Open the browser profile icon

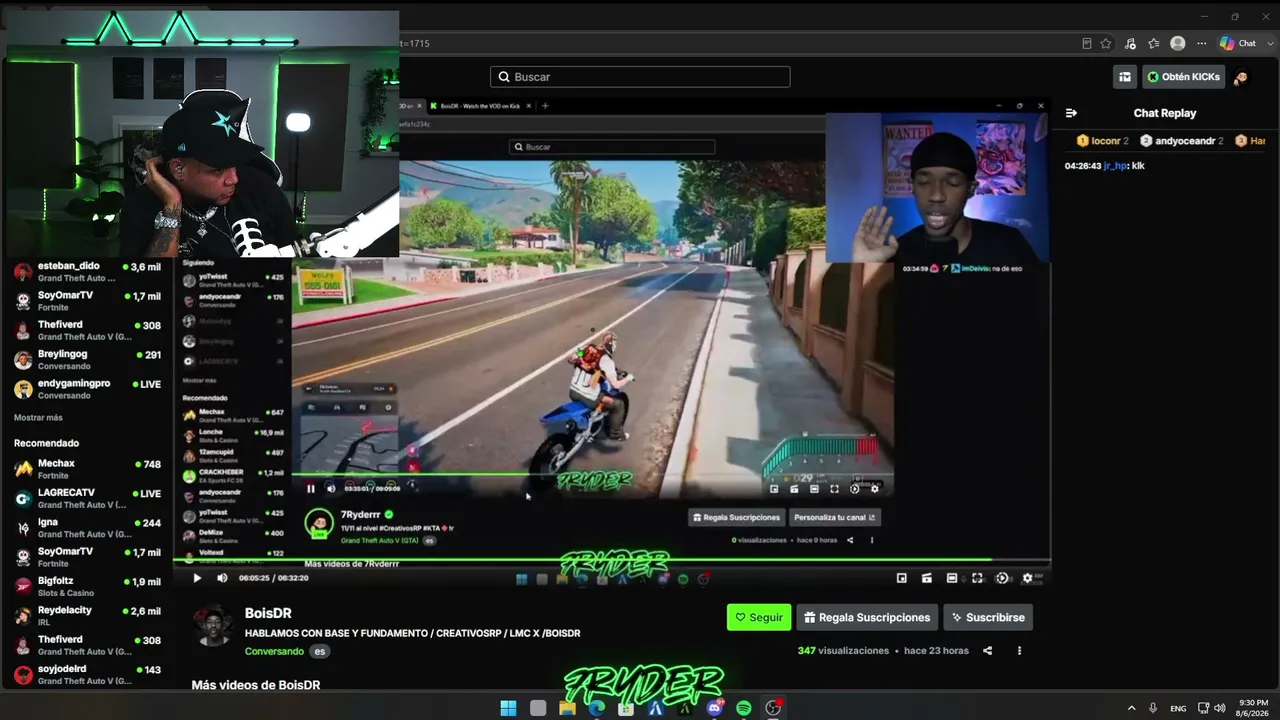(1178, 43)
